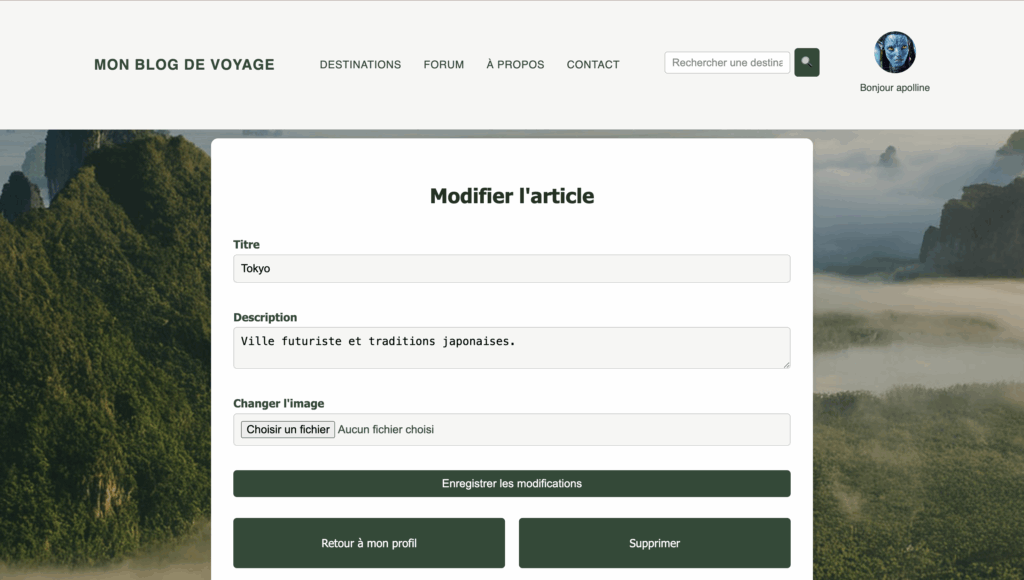
Task: Click the Aucun fichier choisi text
Action: tap(385, 429)
